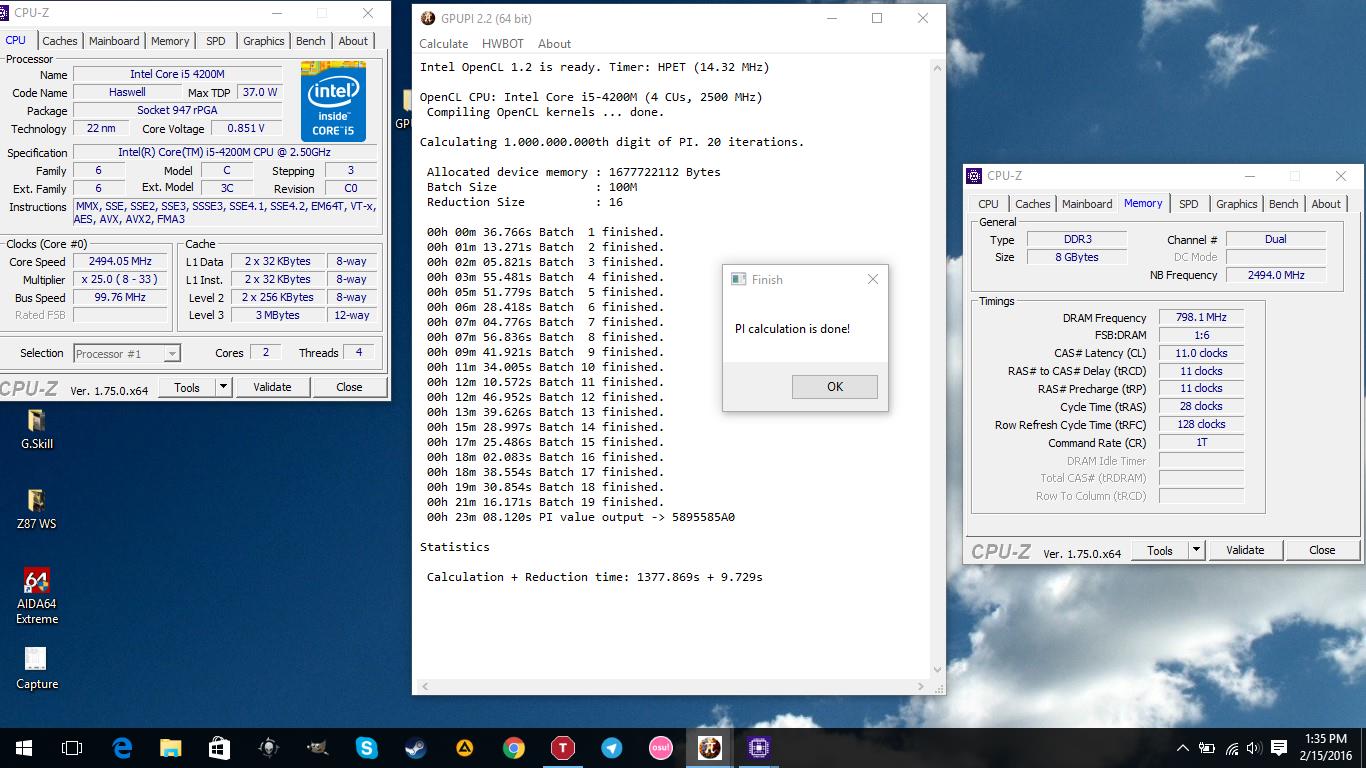Open the Memory tab in the left CPU-Z window

170,41
